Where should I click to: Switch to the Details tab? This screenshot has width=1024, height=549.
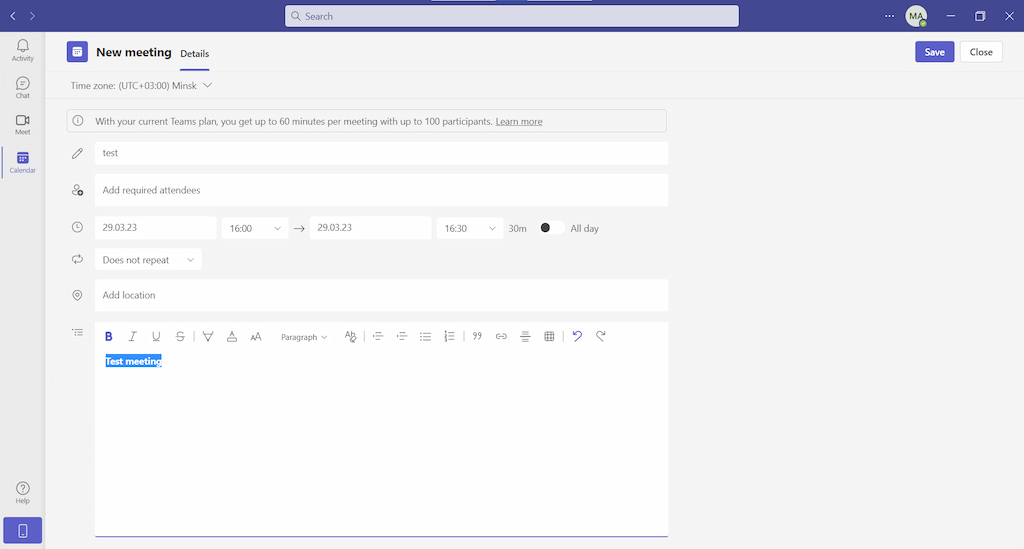195,53
